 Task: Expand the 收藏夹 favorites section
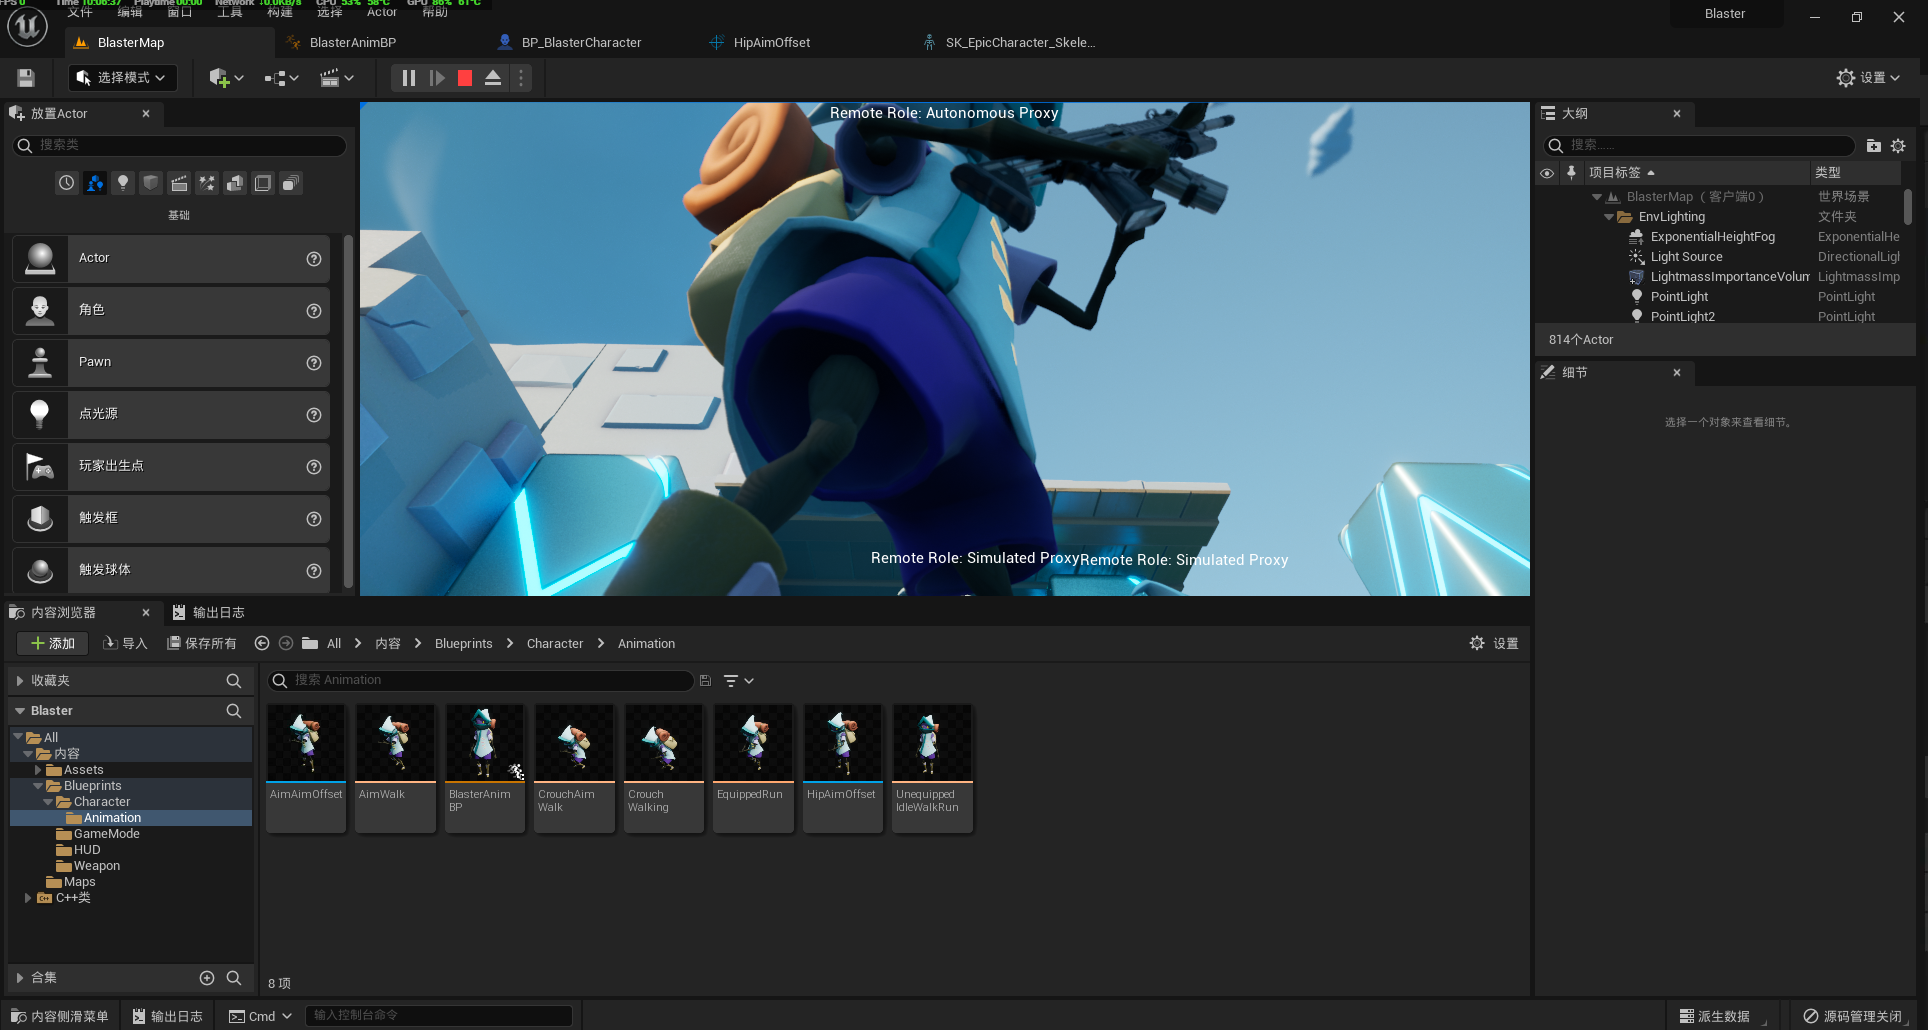pyautogui.click(x=19, y=681)
